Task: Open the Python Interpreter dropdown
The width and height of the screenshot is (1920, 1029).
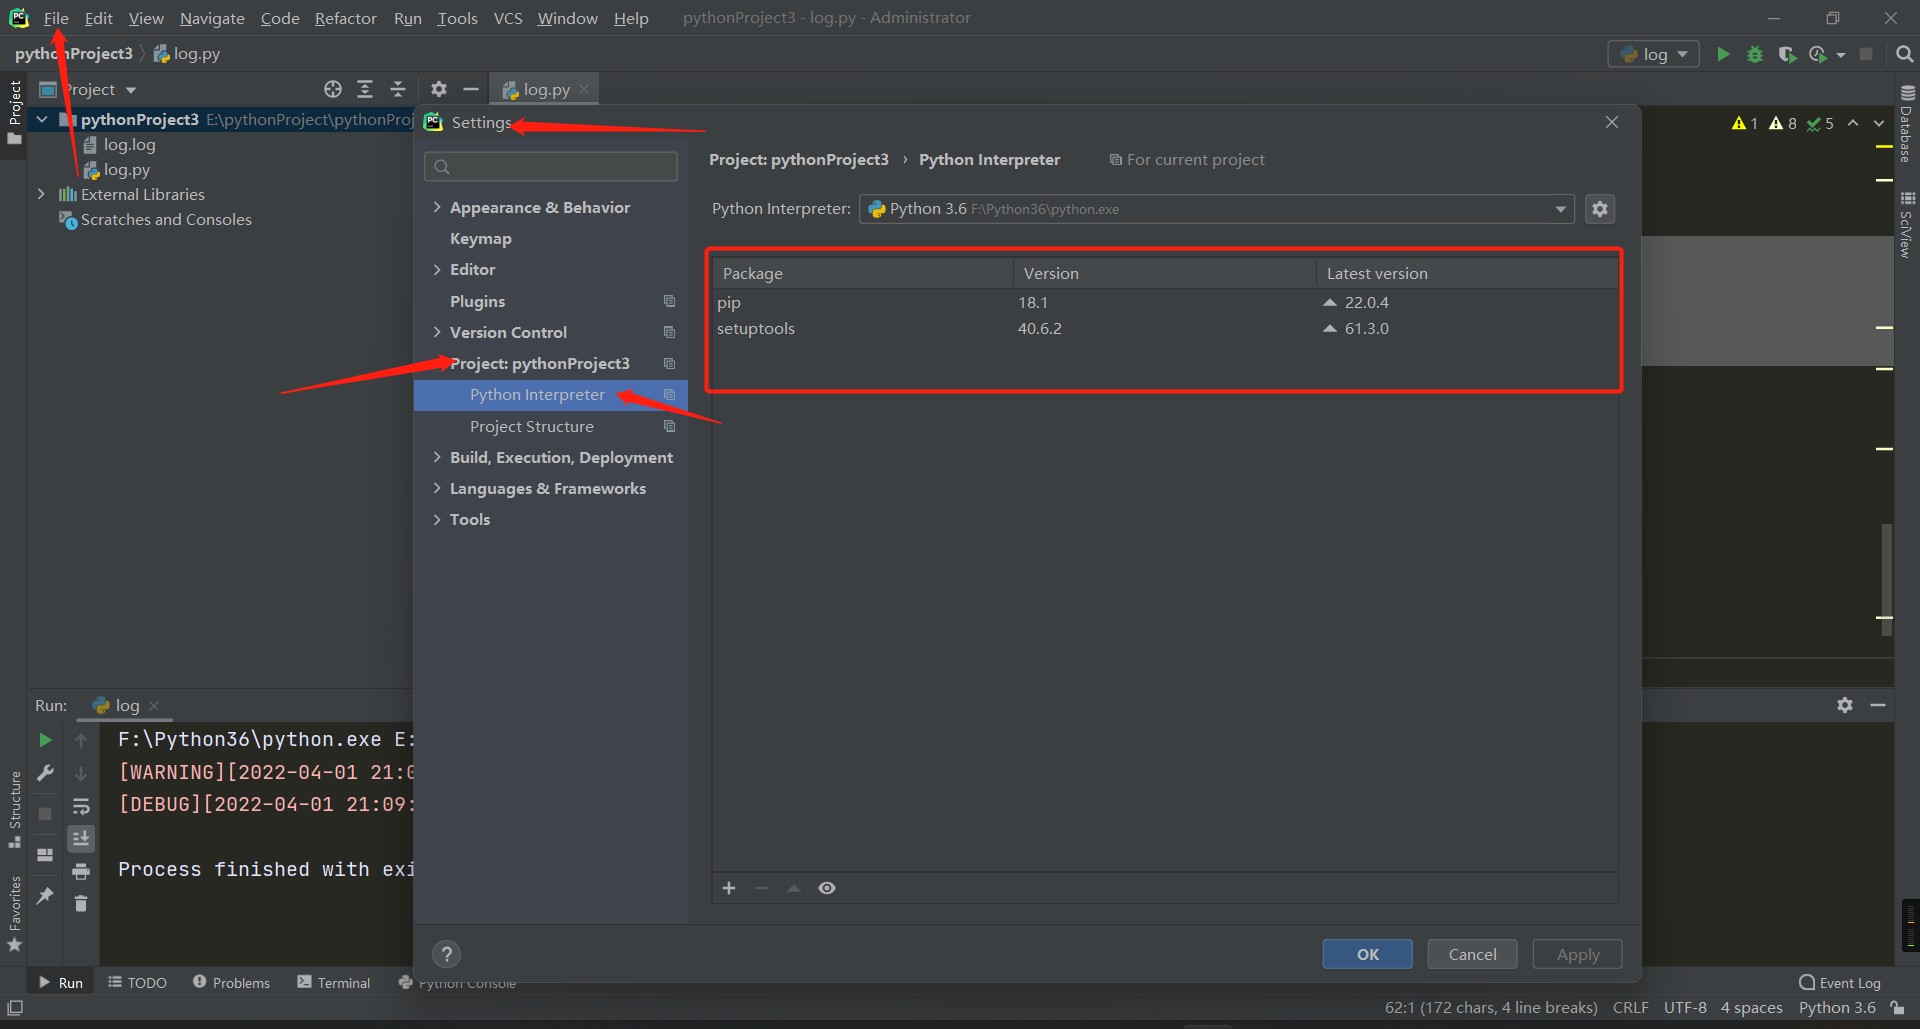Action: click(1217, 209)
